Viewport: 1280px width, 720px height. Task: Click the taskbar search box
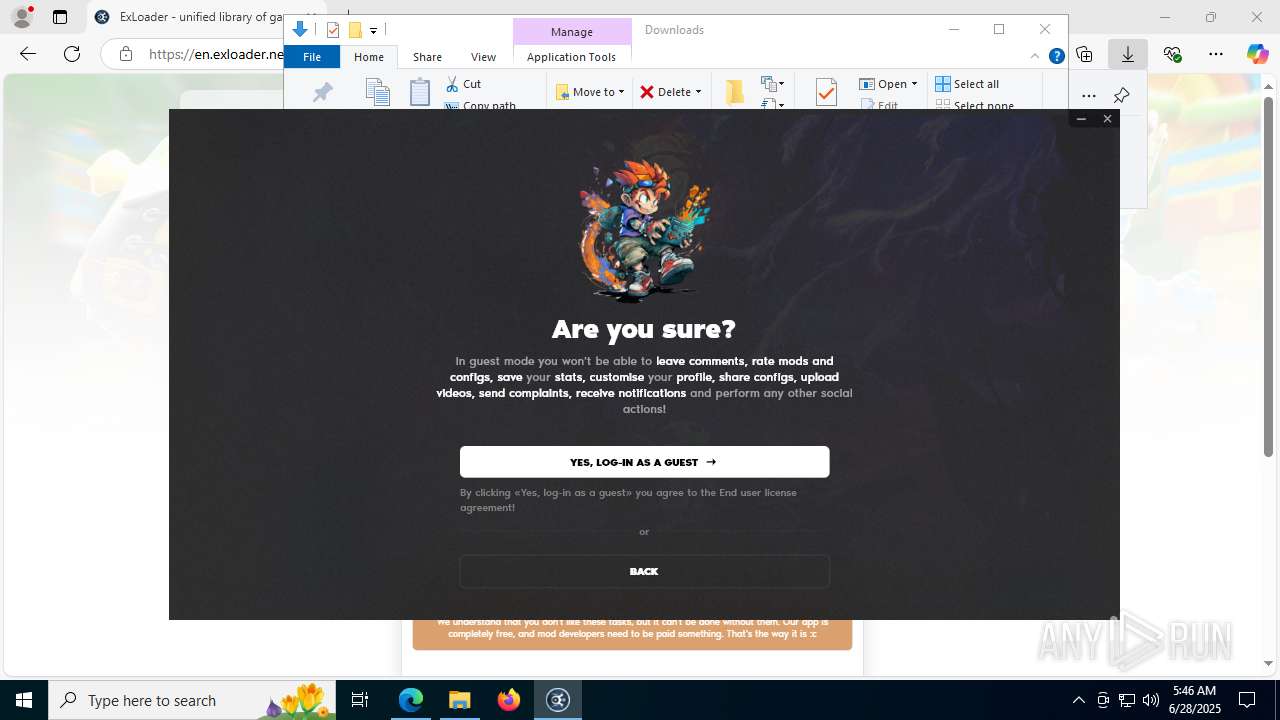coord(192,700)
